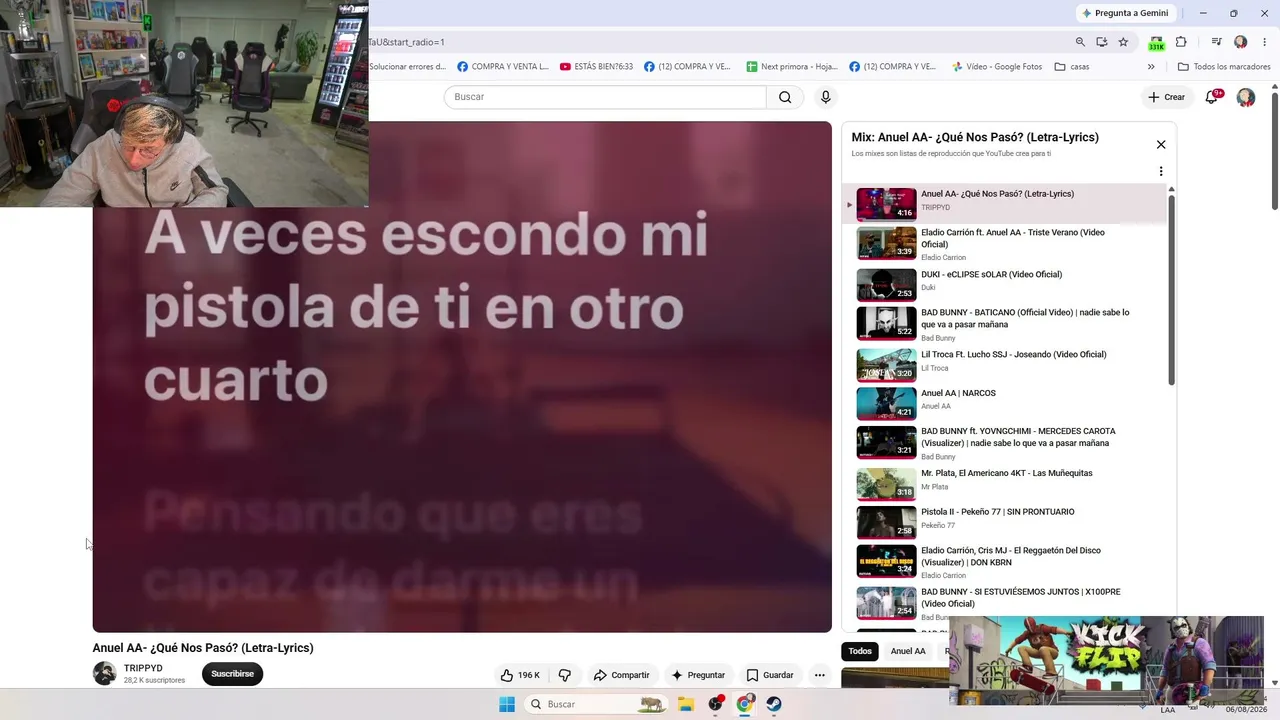Subscribe to TRIPPYD with Suscribirse button
Viewport: 1280px width, 720px height.
tap(232, 674)
